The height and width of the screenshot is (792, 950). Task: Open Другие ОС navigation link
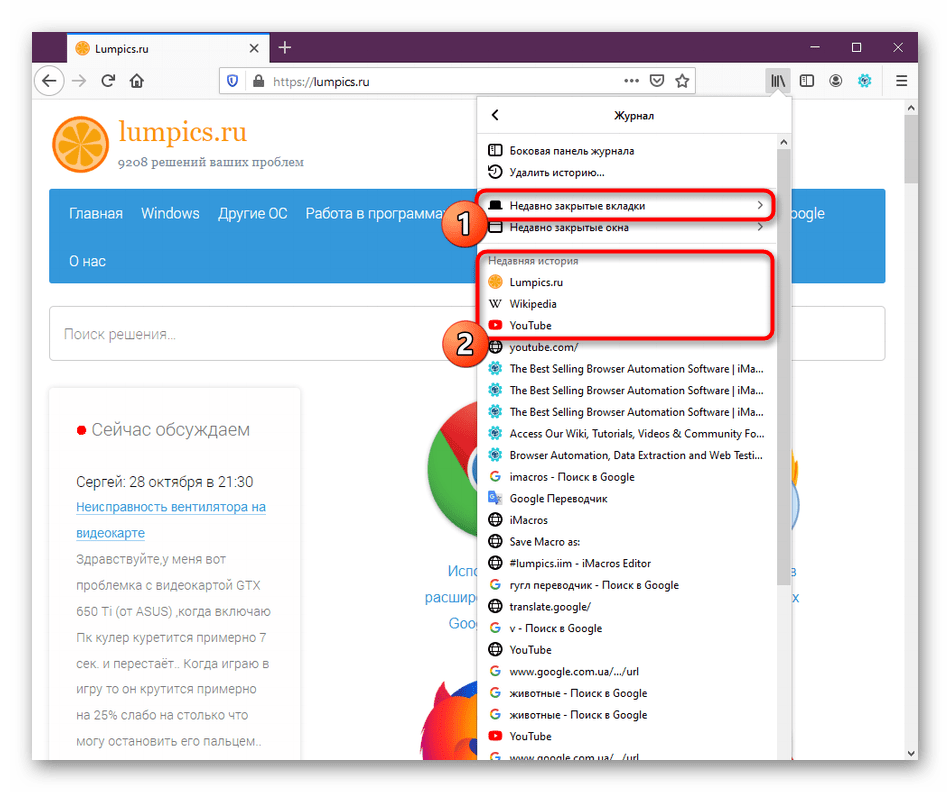[x=253, y=213]
